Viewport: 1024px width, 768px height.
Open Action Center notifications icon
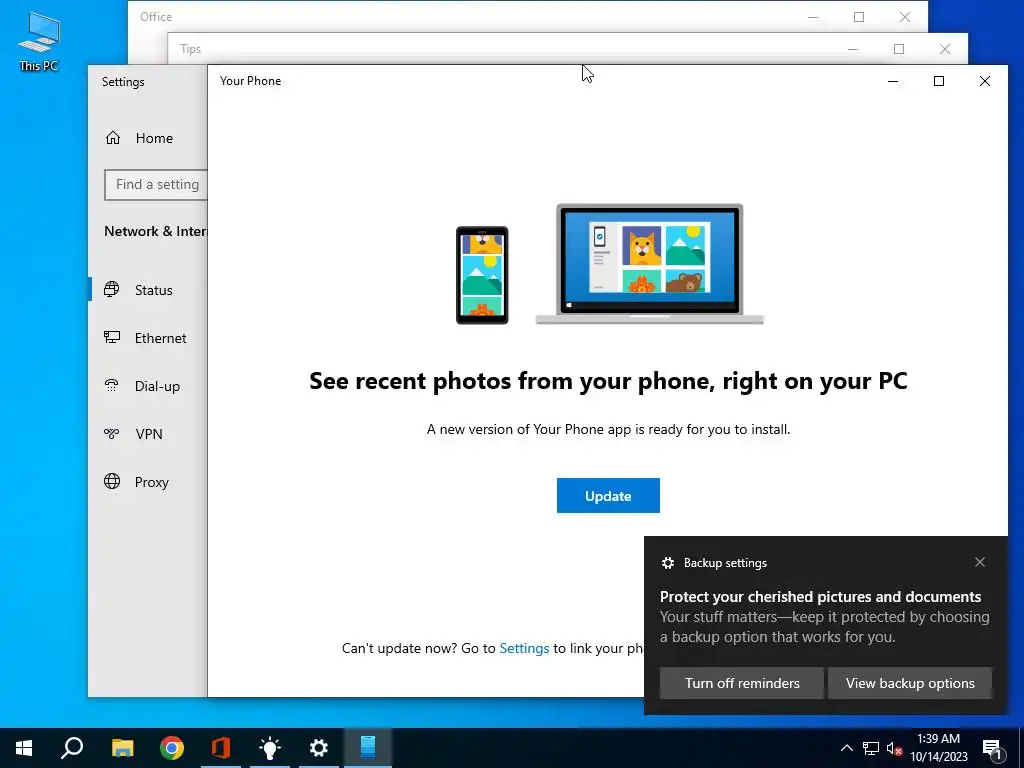click(x=993, y=749)
